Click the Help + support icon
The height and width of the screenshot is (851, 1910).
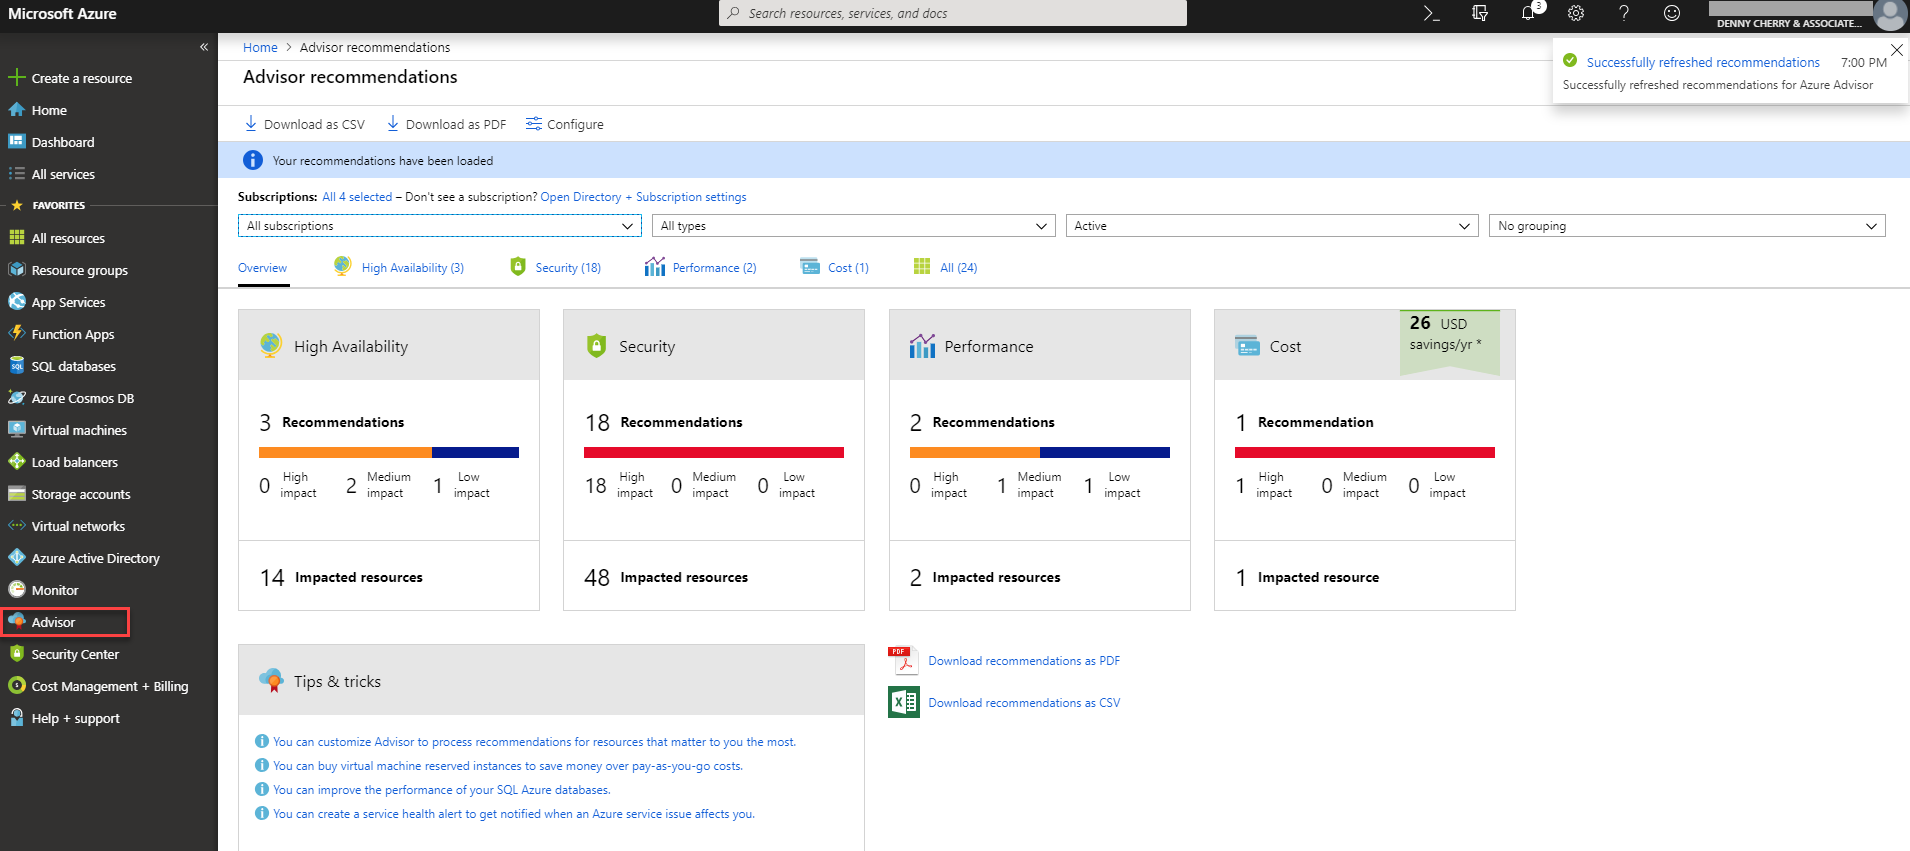[x=17, y=718]
